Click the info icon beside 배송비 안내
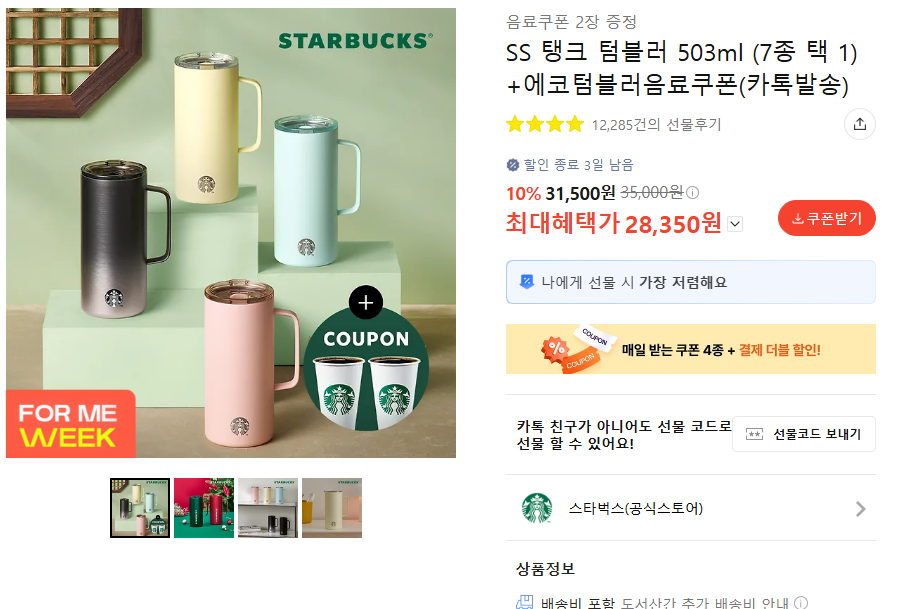Screen dimensions: 906x609 click(x=801, y=603)
